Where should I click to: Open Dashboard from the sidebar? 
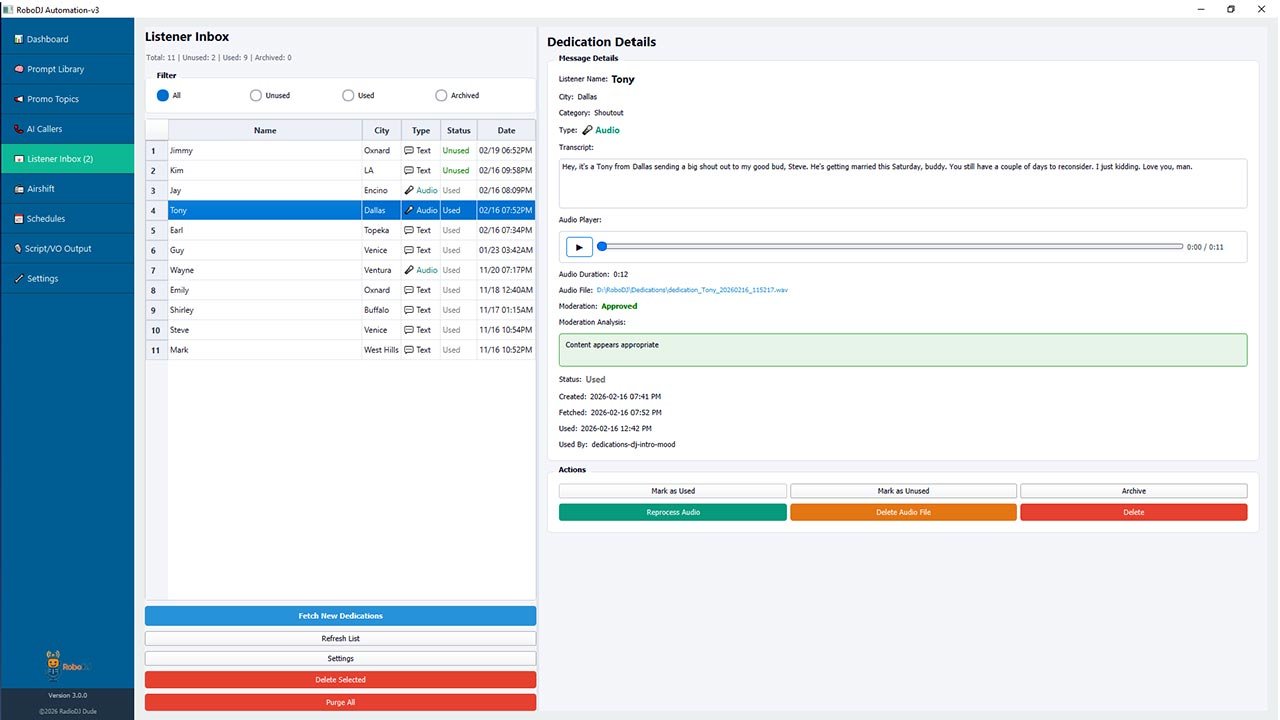48,39
